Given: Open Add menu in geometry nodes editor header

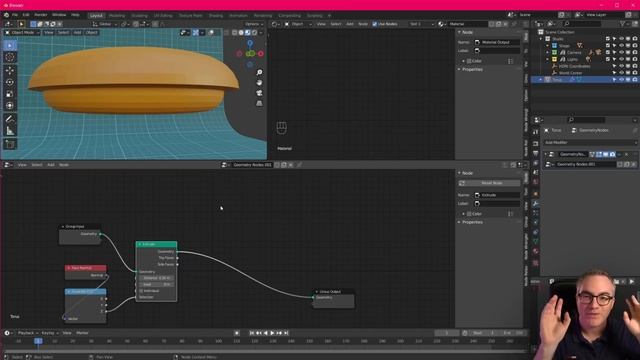Looking at the screenshot, I should (51, 165).
